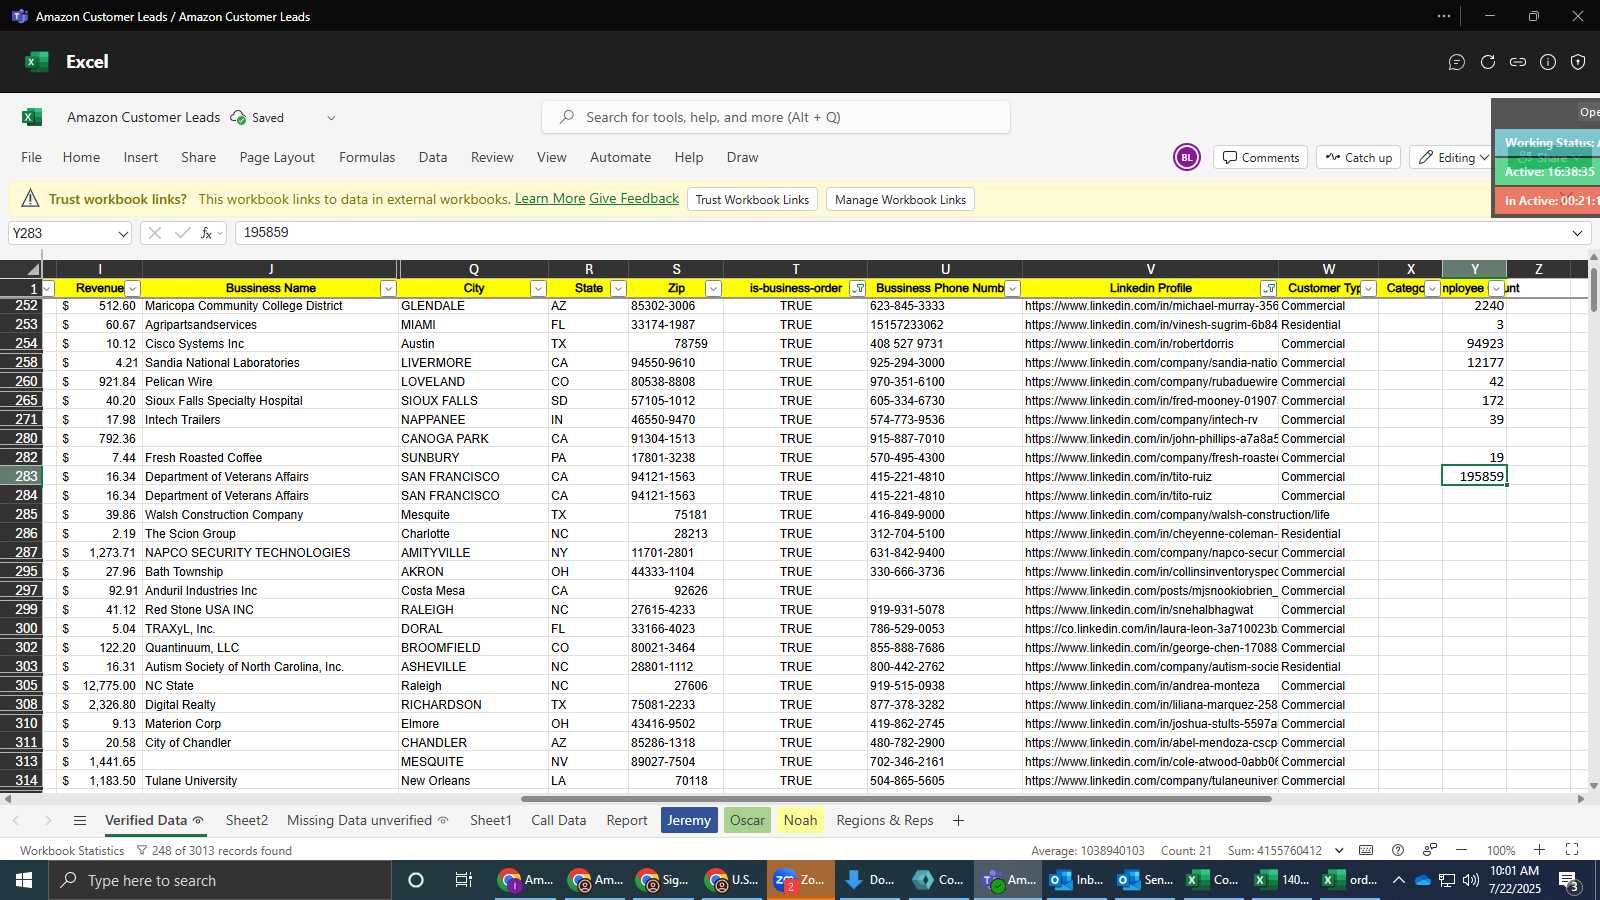Viewport: 1600px width, 900px height.
Task: Add a new sheet with the plus icon
Action: (958, 820)
